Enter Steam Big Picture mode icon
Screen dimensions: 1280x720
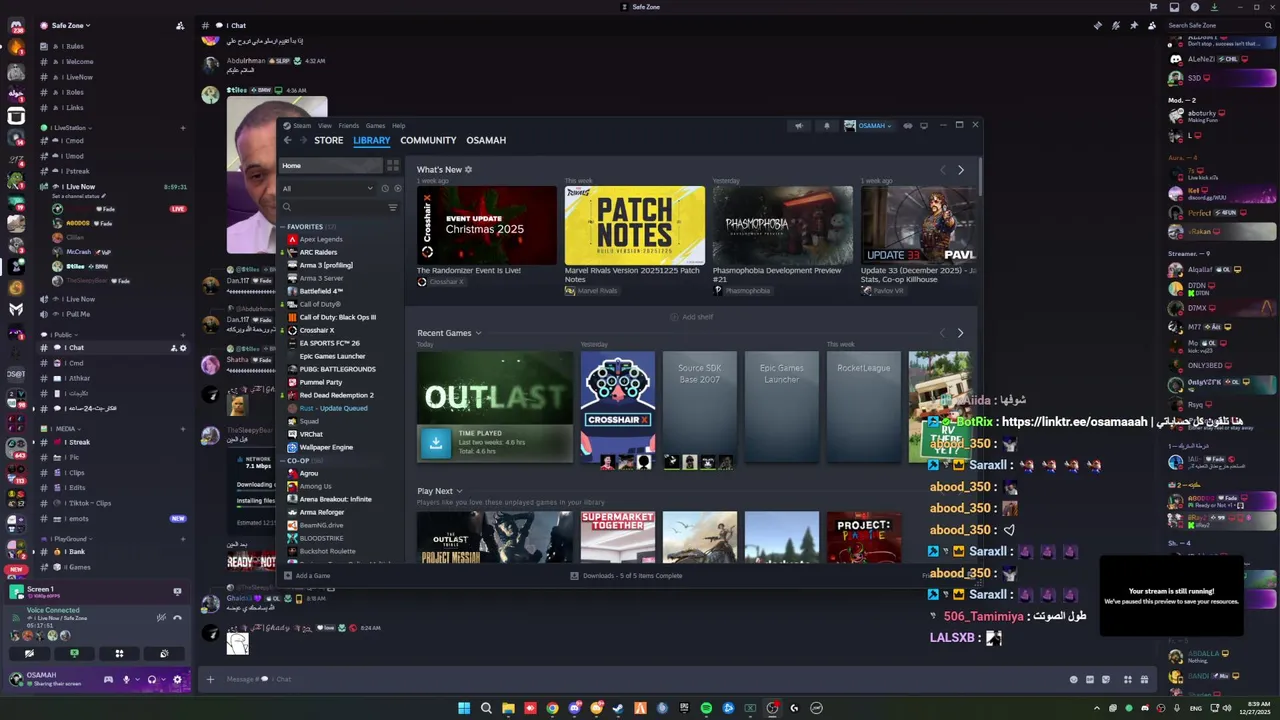pyautogui.click(x=924, y=126)
